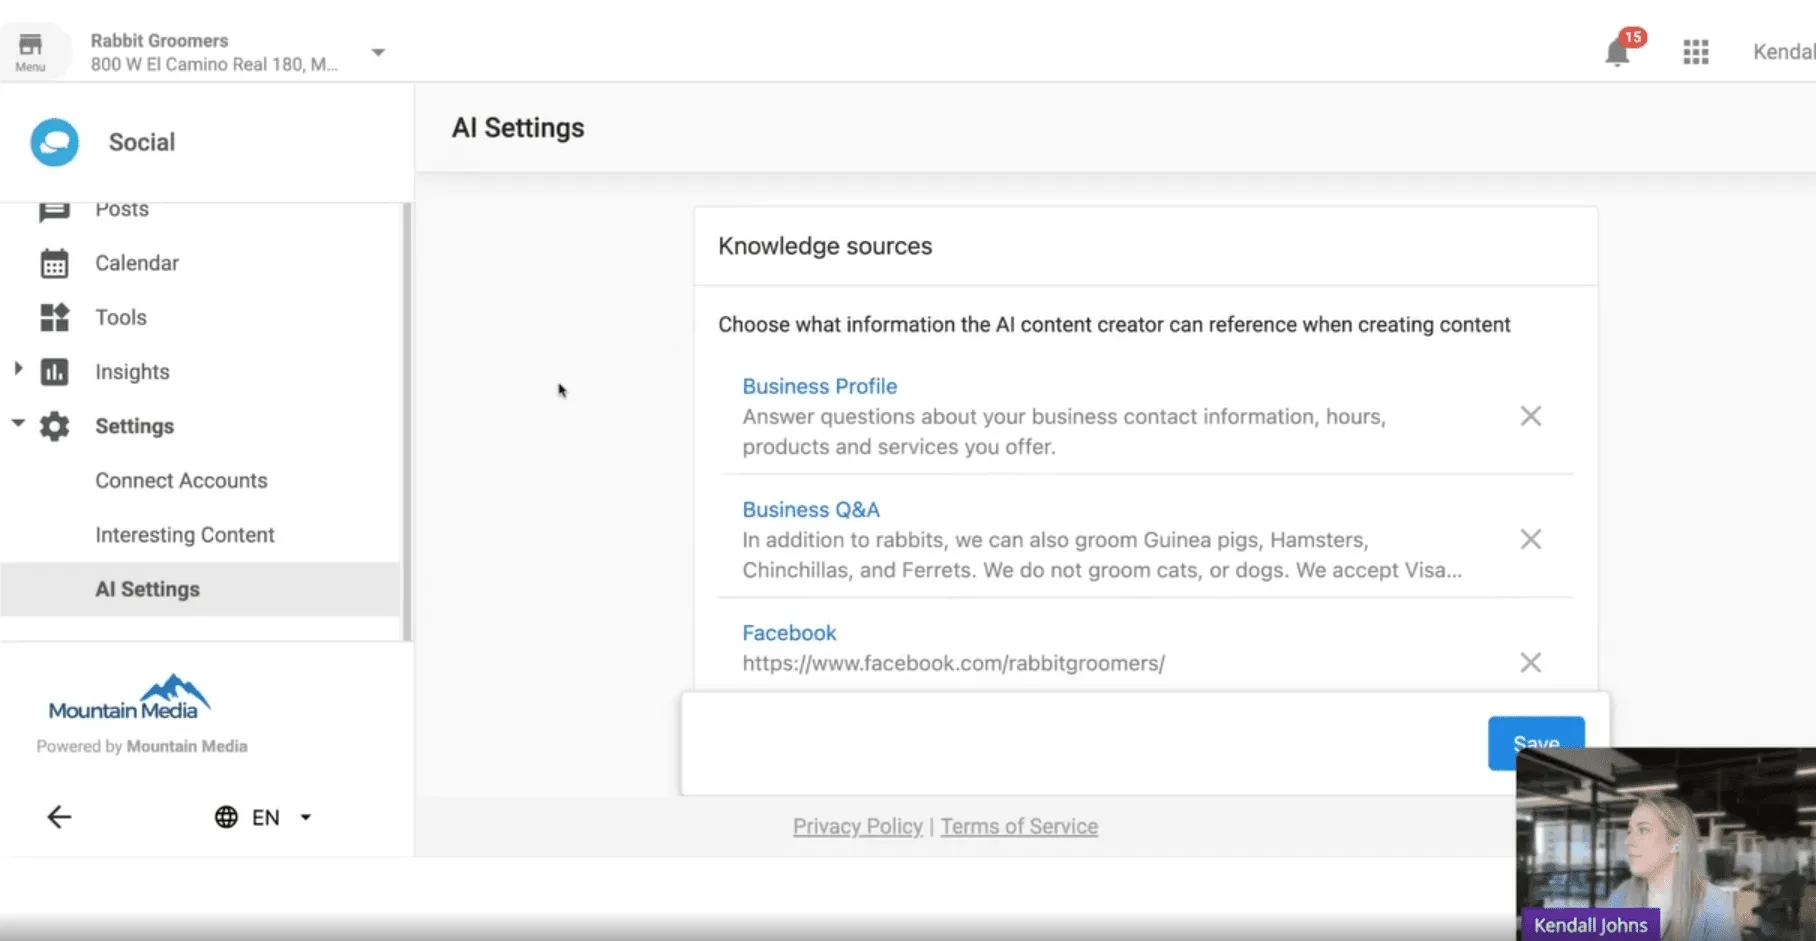Expand the Insights menu arrow
The image size is (1816, 941).
18,369
